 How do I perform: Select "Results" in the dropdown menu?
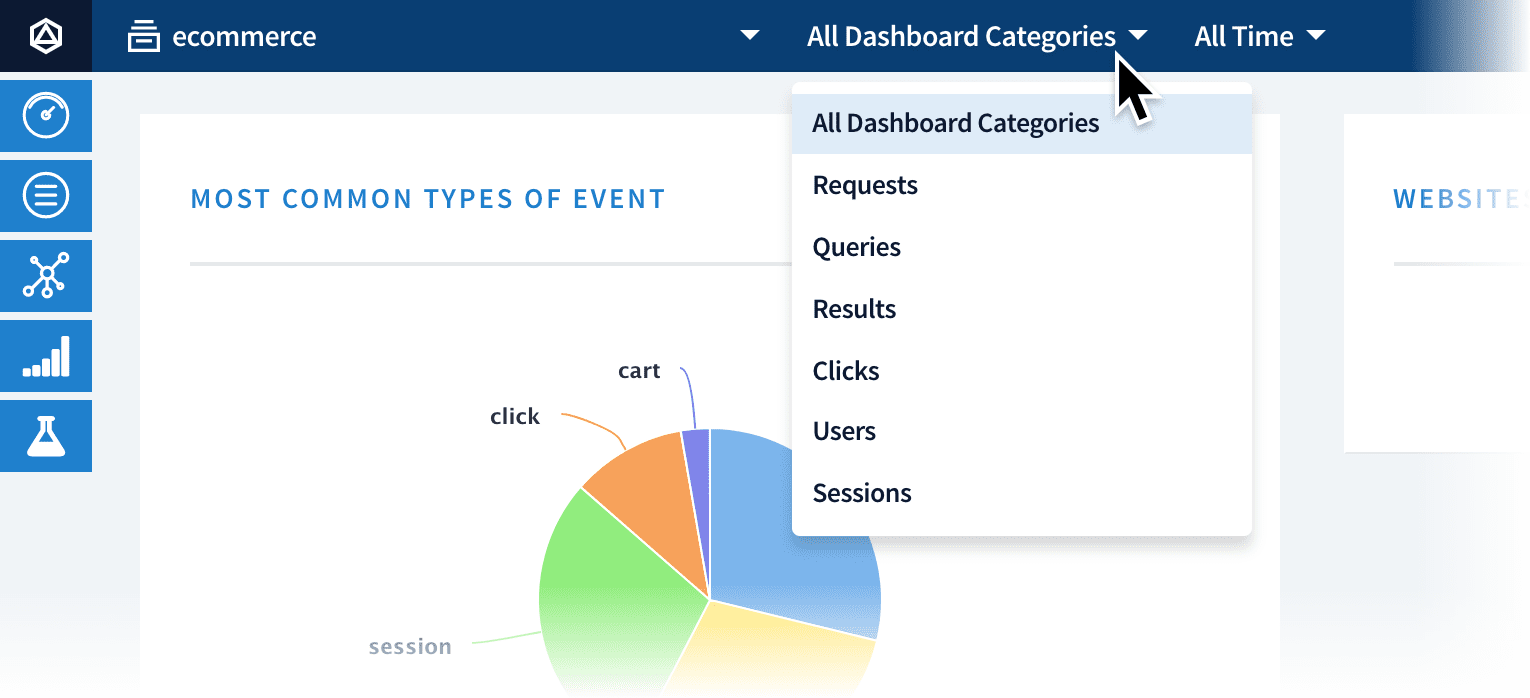(x=854, y=309)
